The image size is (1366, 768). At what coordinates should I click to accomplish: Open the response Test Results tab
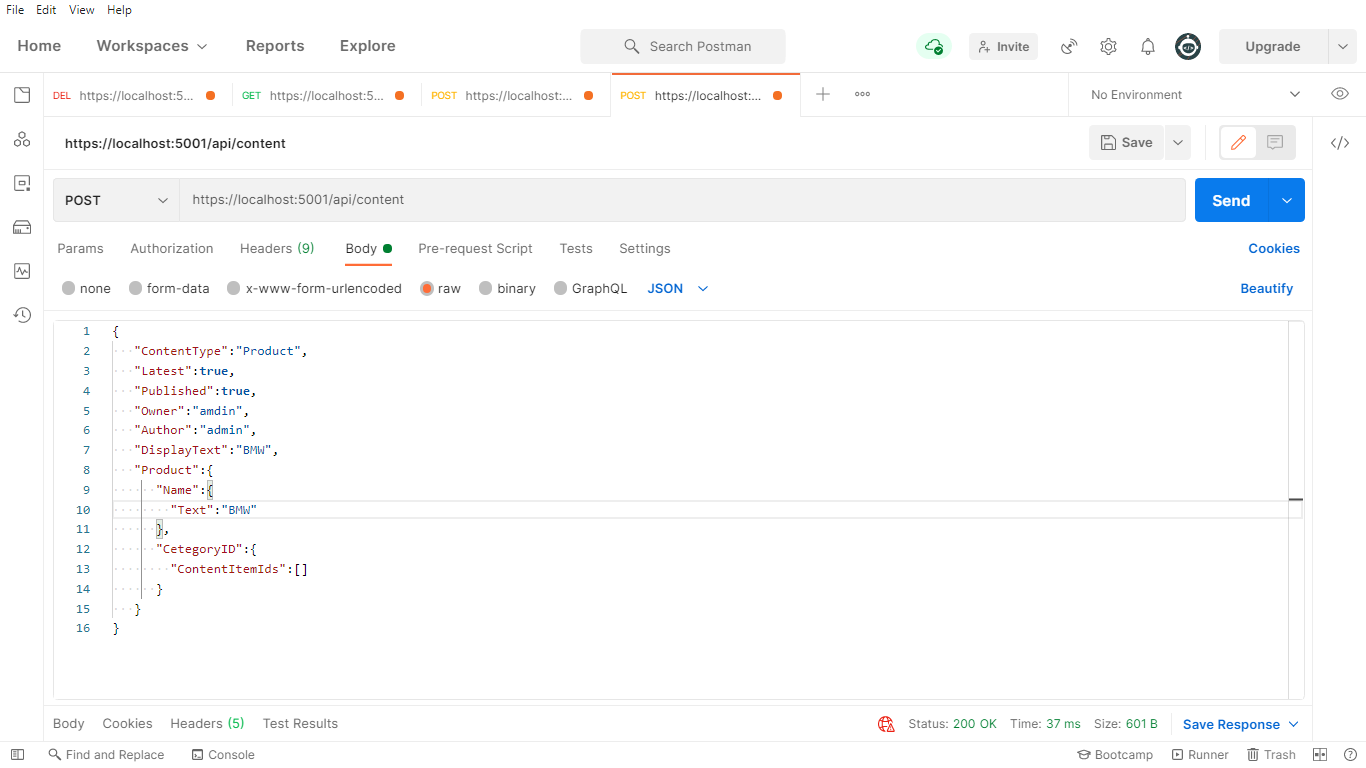pos(300,723)
